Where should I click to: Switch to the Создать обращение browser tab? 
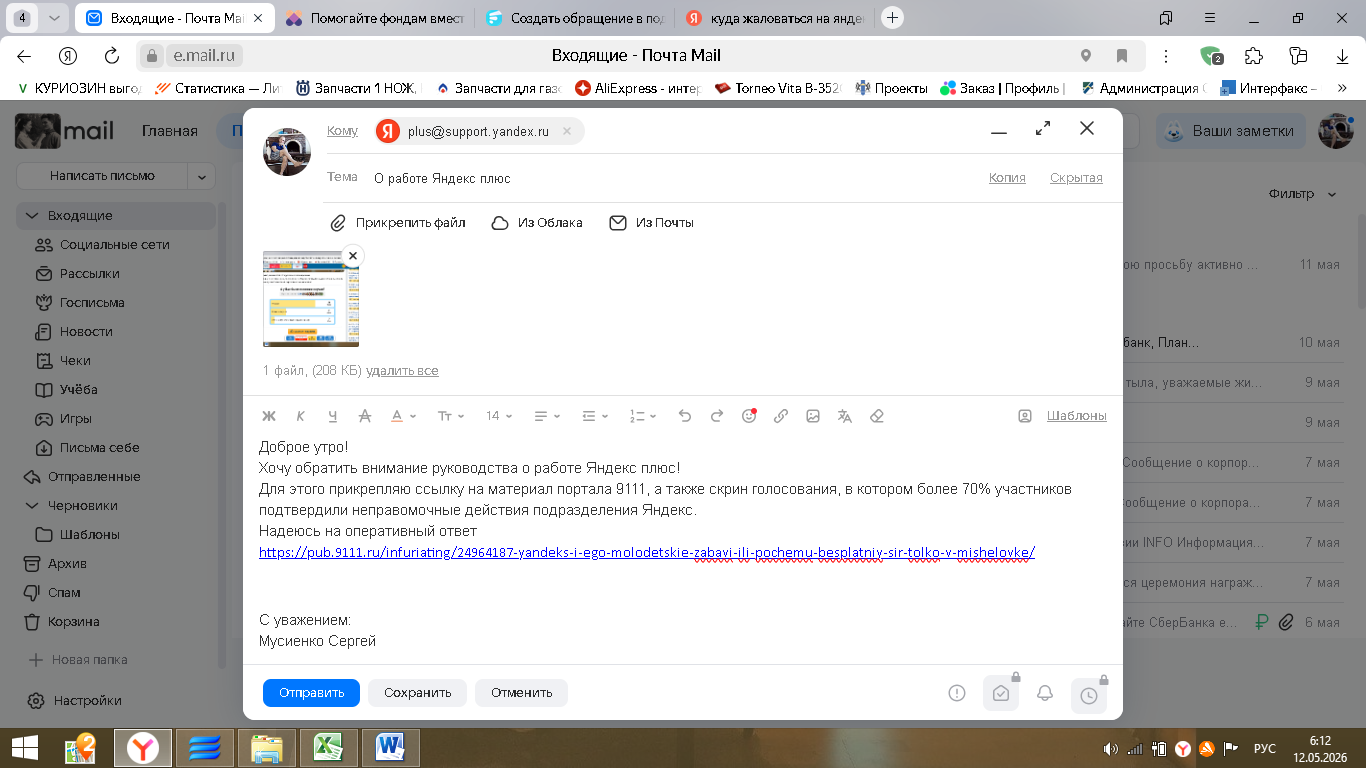pyautogui.click(x=575, y=18)
